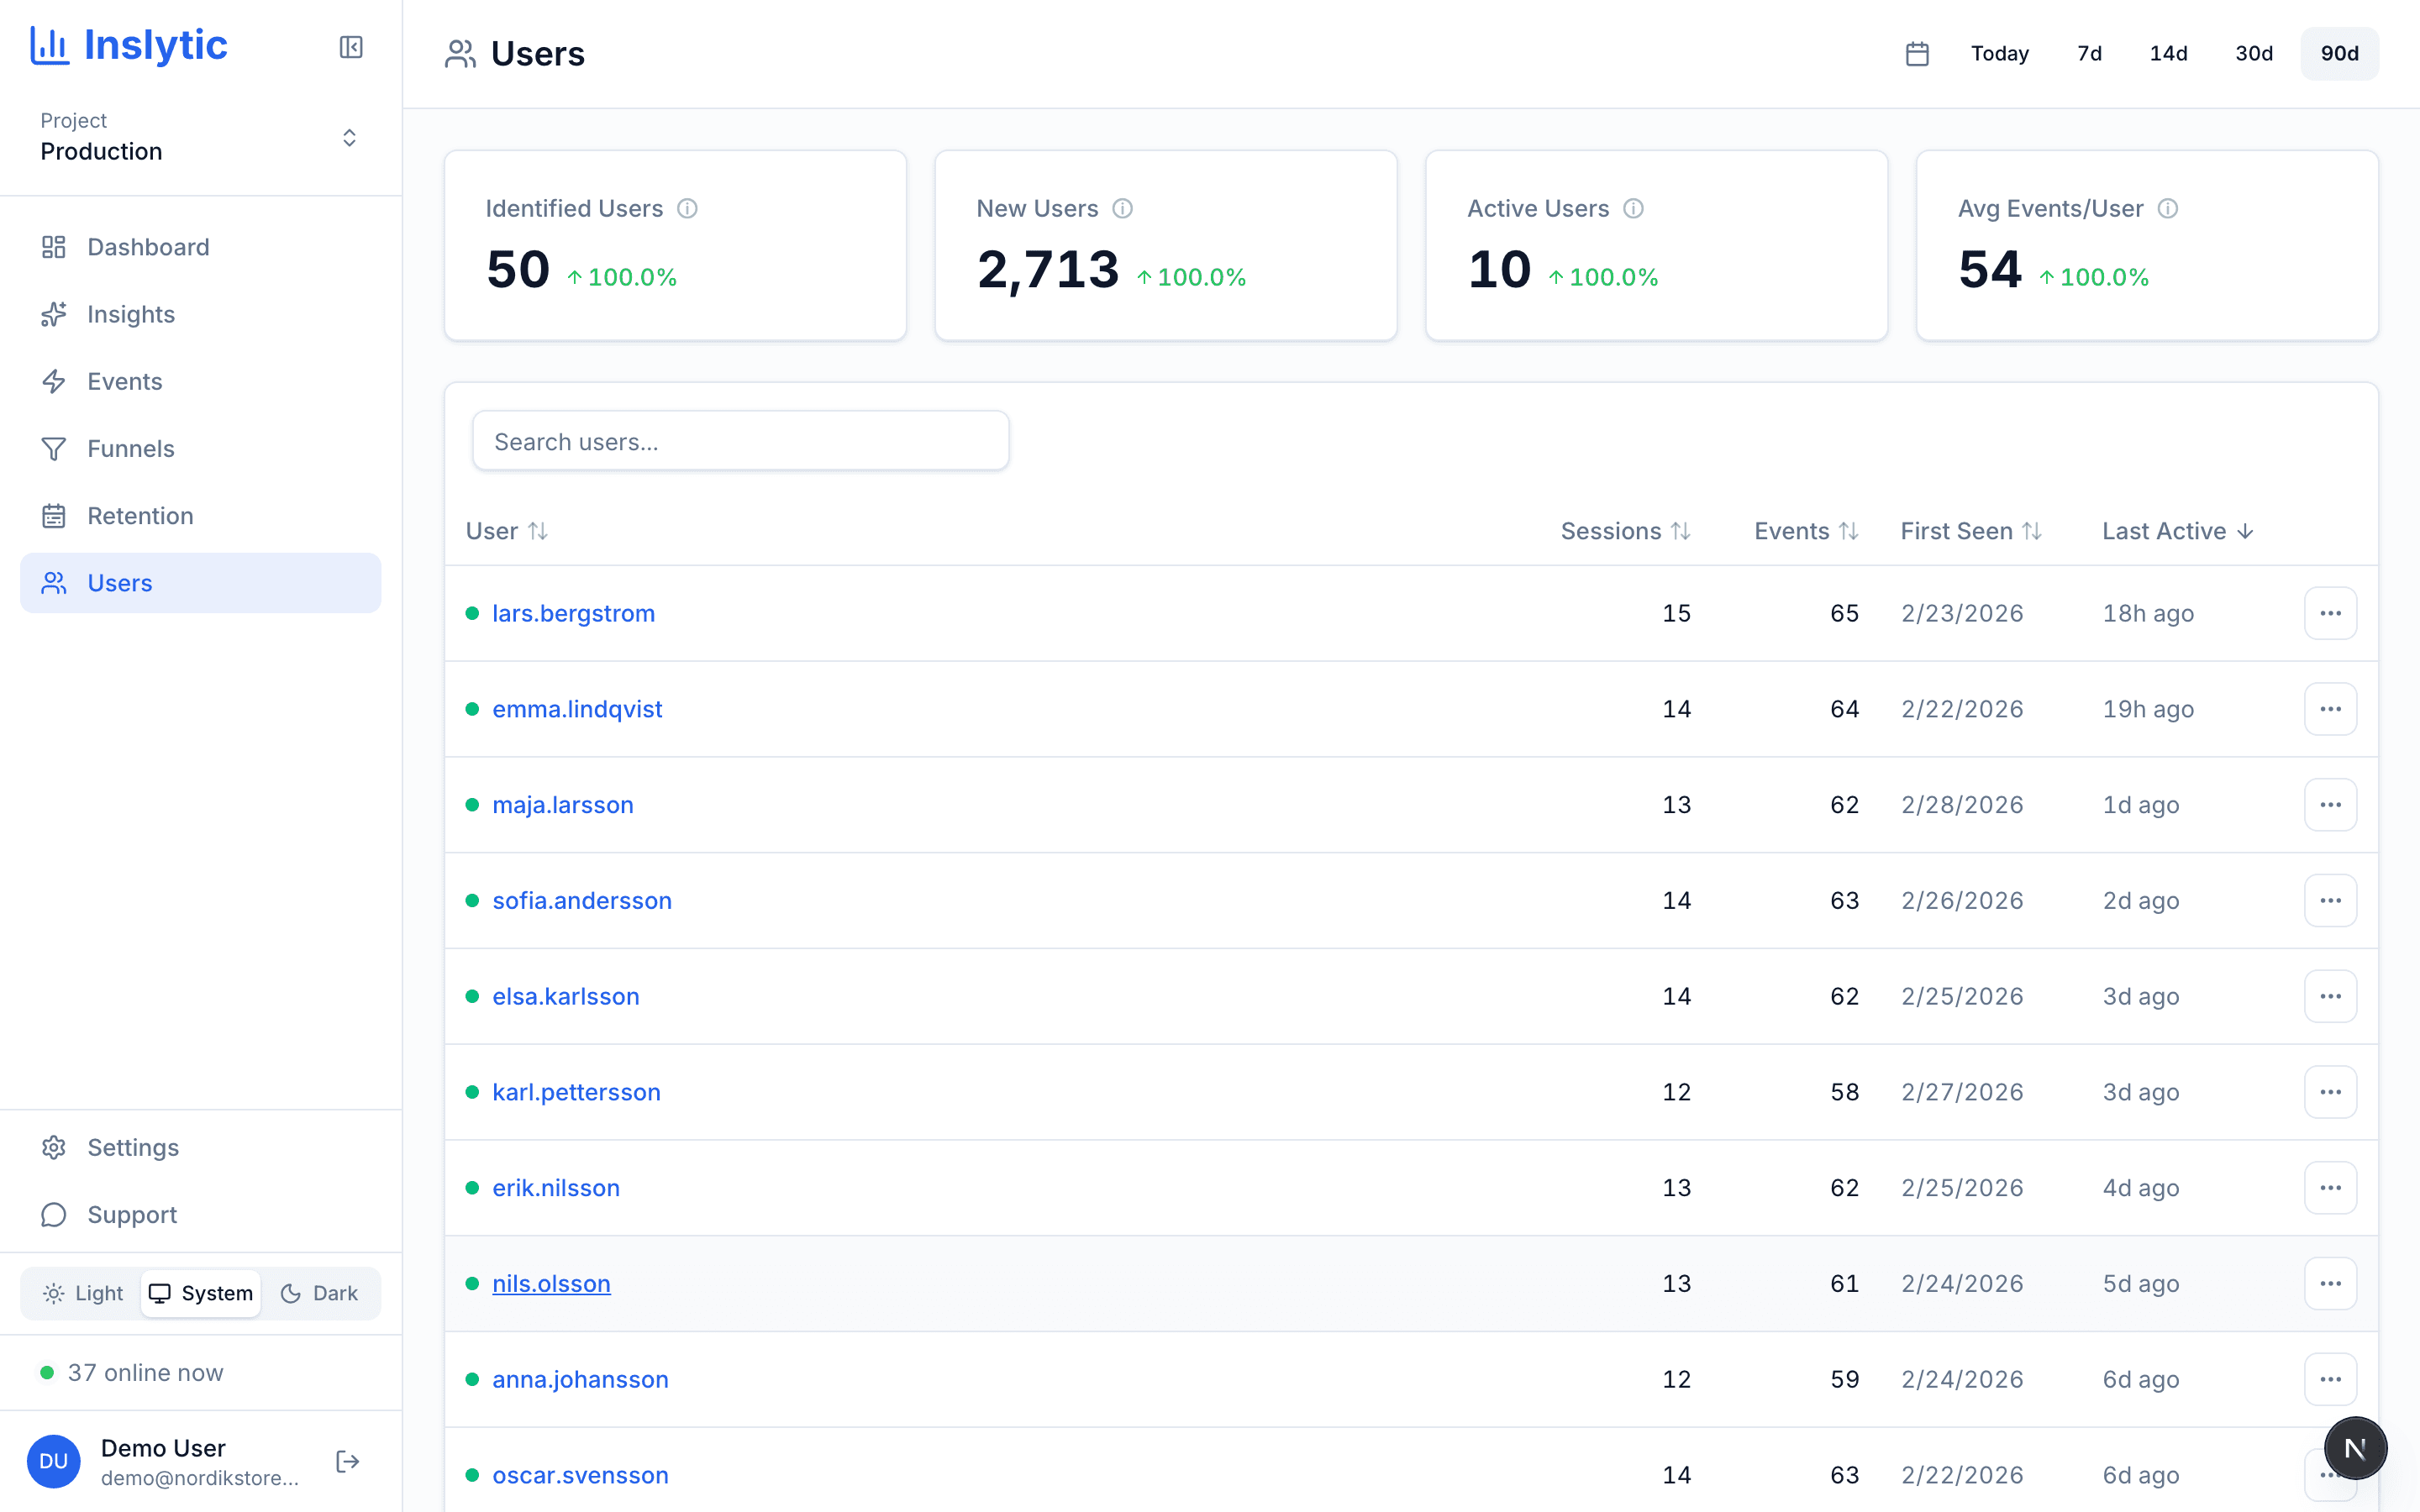Select the Today time range
Image resolution: width=2420 pixels, height=1512 pixels.
[1998, 53]
